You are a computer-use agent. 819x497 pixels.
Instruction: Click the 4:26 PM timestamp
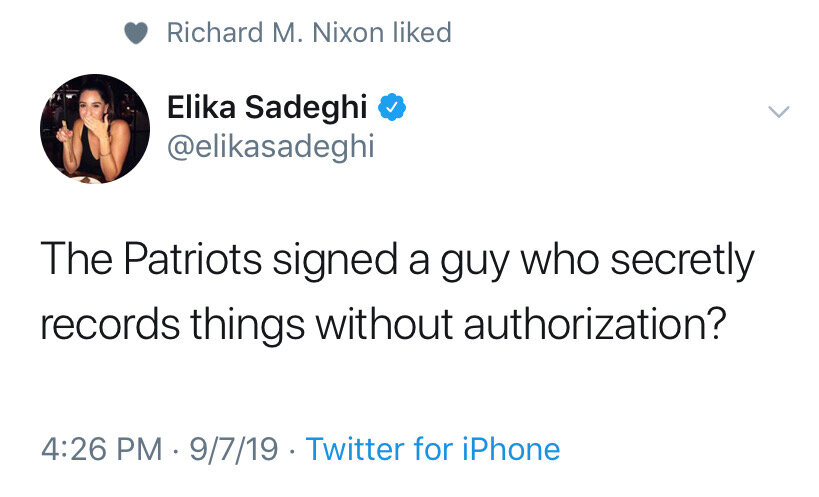coord(102,449)
